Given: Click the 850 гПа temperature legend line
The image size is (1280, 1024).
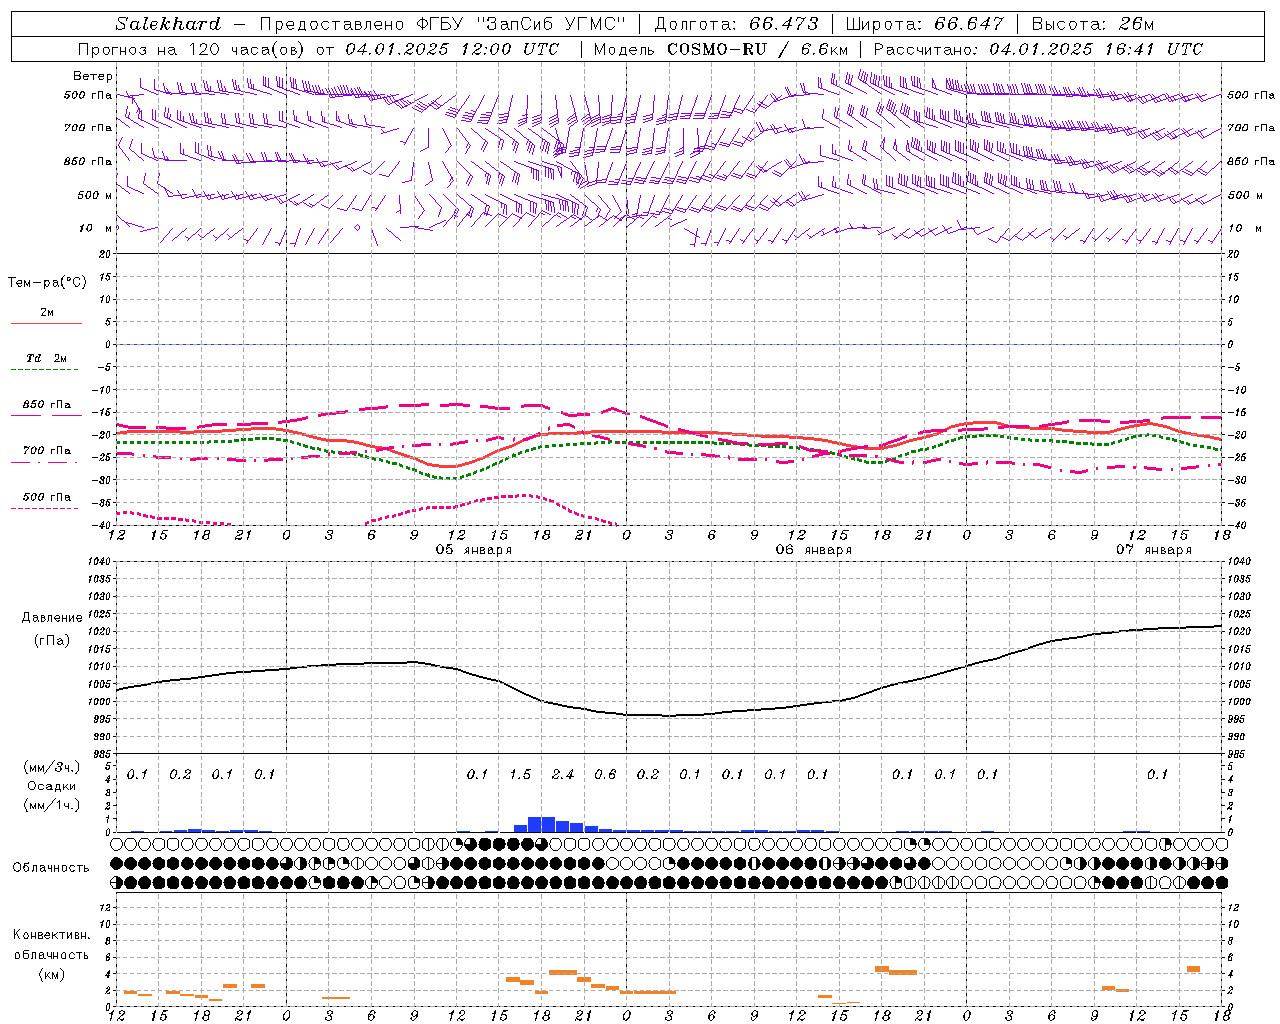Looking at the screenshot, I should pyautogui.click(x=44, y=415).
